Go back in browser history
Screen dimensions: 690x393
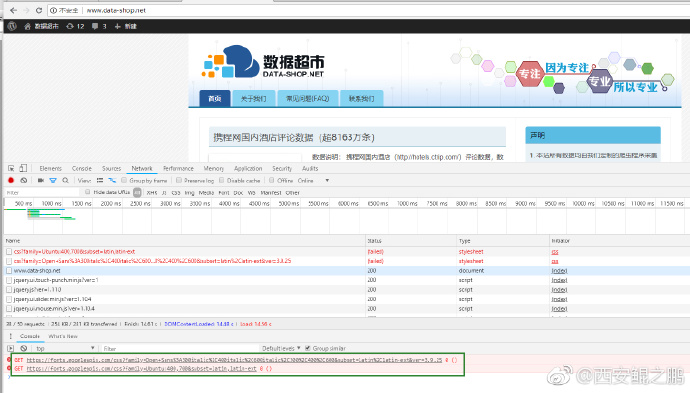13,10
